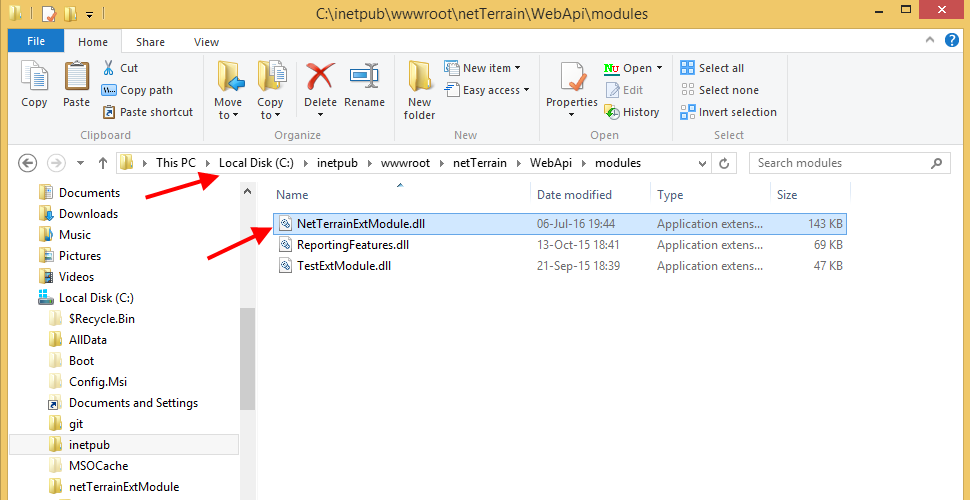Refresh the current folder view
The width and height of the screenshot is (970, 500).
725,163
